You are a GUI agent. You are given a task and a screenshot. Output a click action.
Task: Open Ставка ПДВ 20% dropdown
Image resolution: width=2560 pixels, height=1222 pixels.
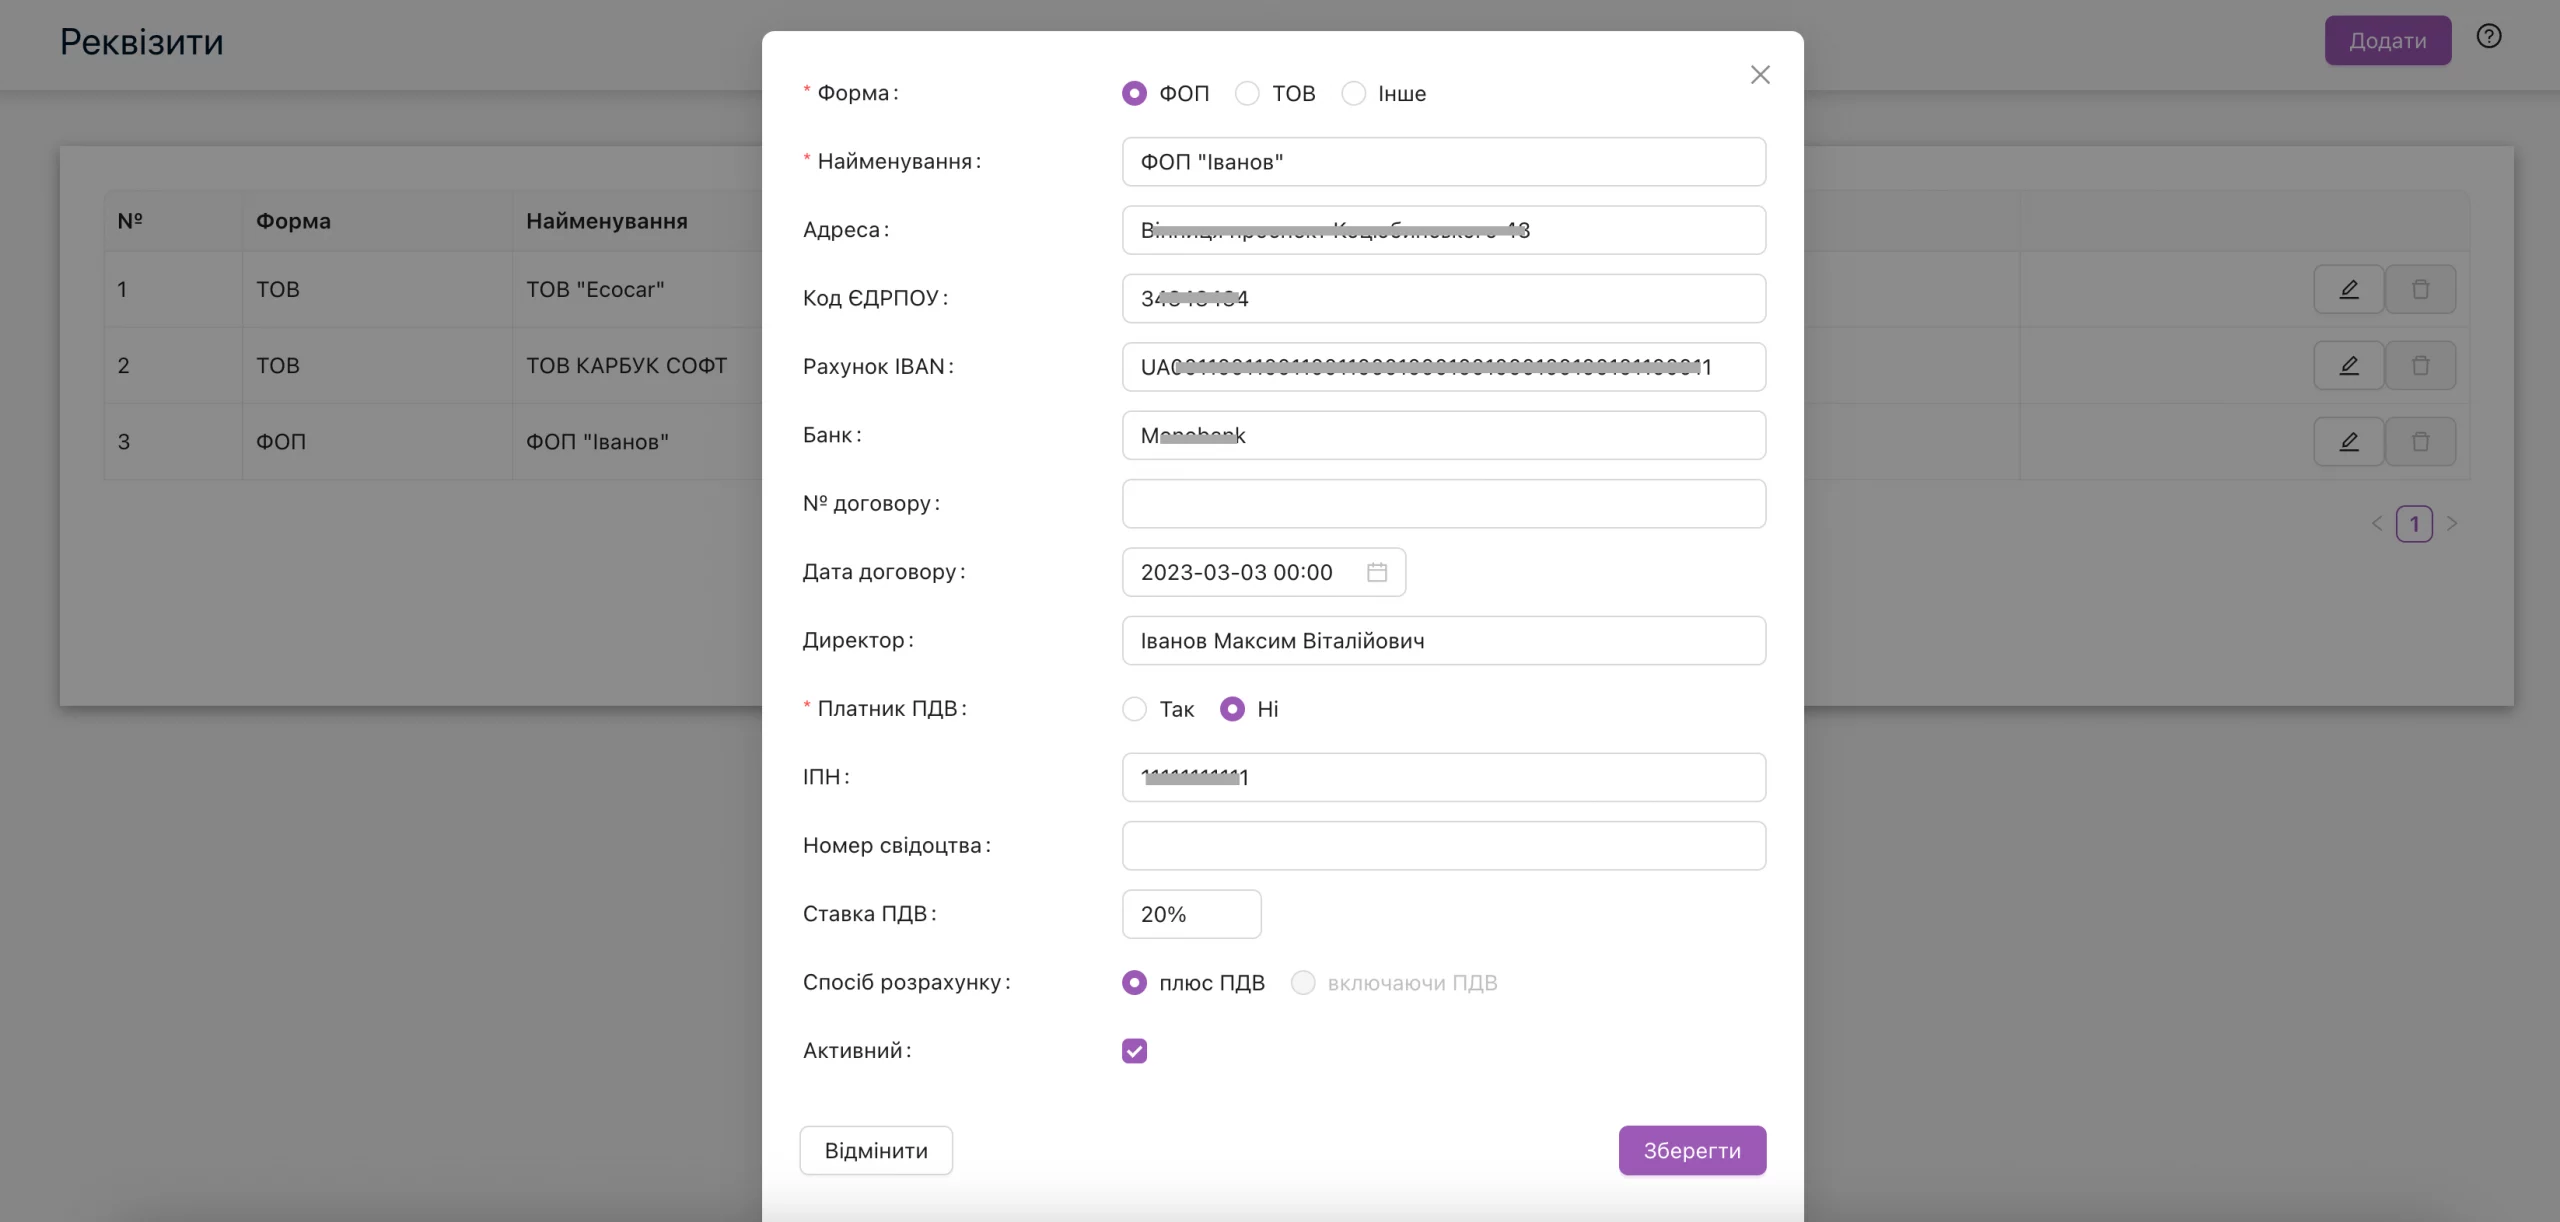tap(1191, 914)
